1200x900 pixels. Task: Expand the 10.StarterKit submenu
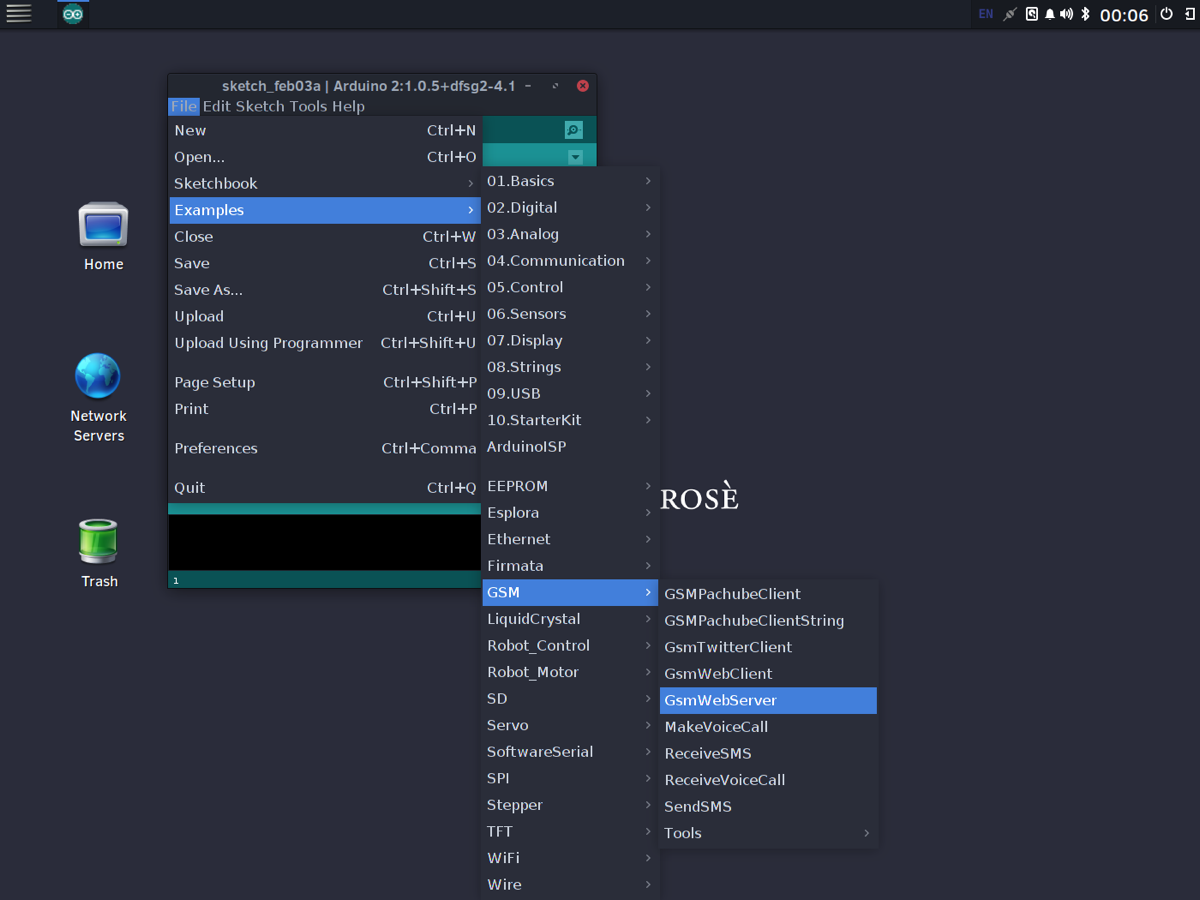(570, 420)
